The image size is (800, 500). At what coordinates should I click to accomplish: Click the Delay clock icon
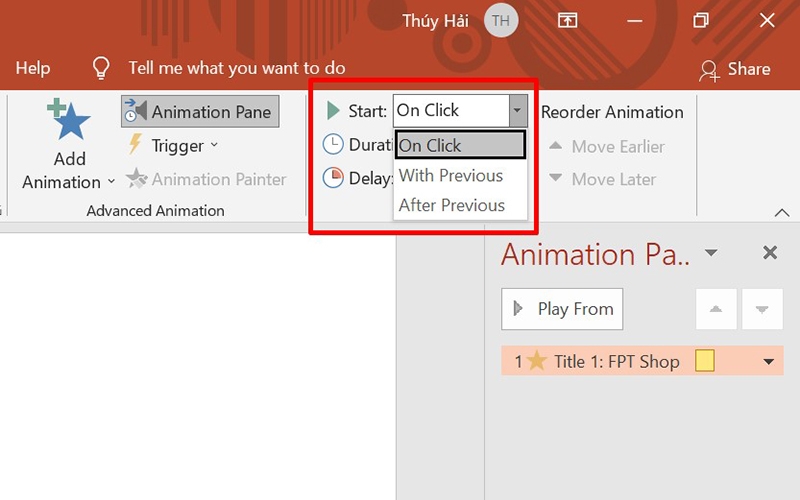(x=333, y=178)
